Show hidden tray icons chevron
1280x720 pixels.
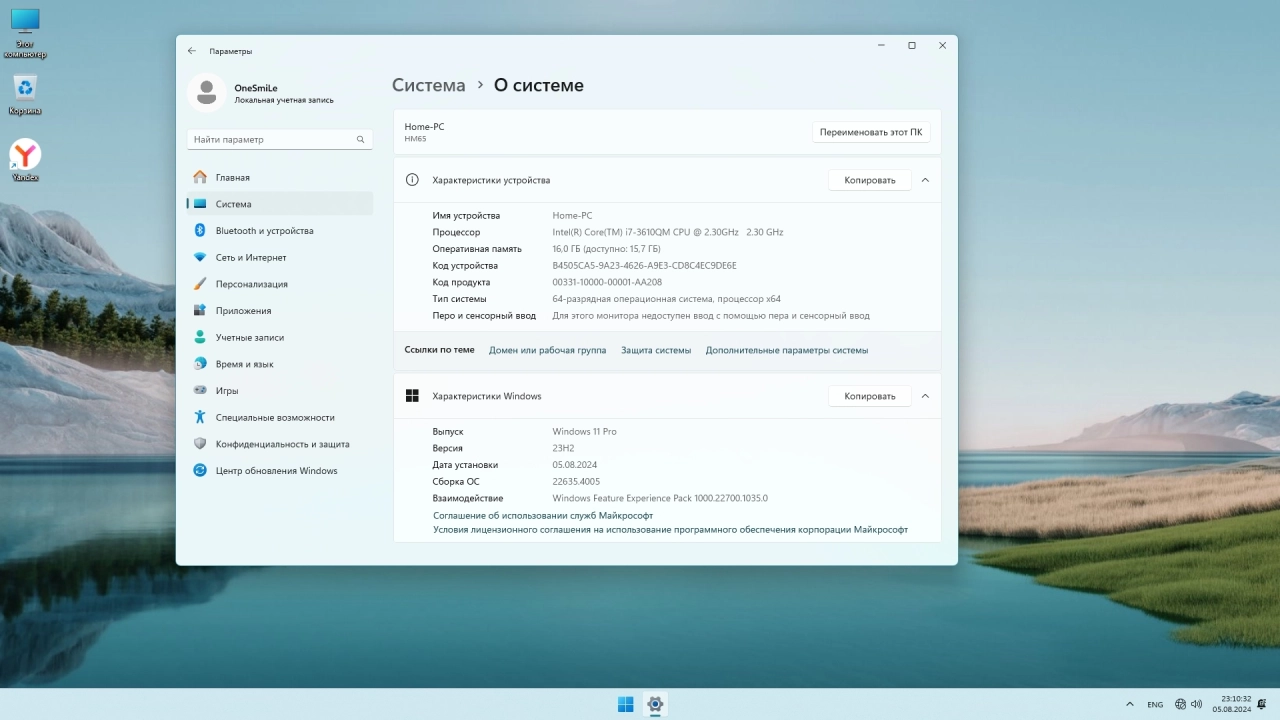[x=1130, y=704]
